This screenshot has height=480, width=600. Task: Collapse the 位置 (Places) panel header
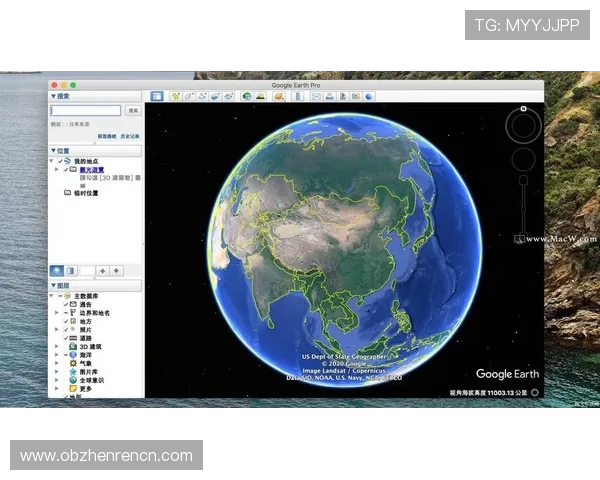click(53, 150)
